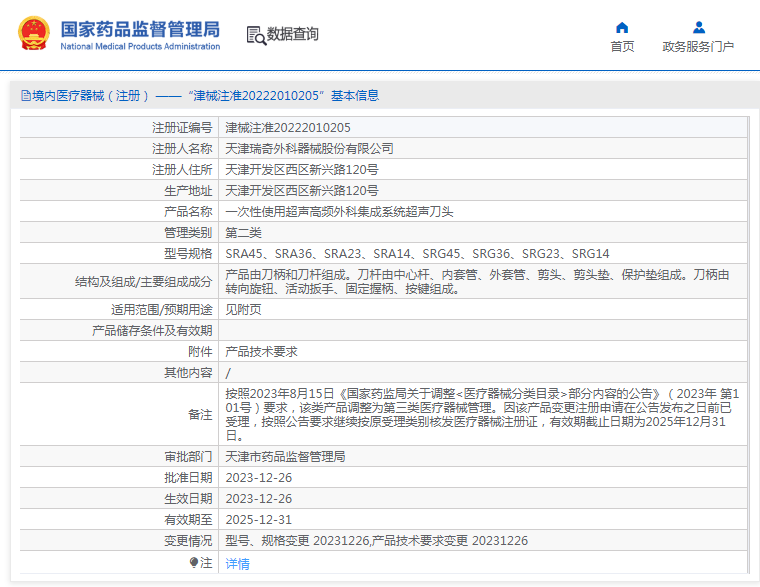Open the data query search icon
This screenshot has height=587, width=760.
[256, 35]
